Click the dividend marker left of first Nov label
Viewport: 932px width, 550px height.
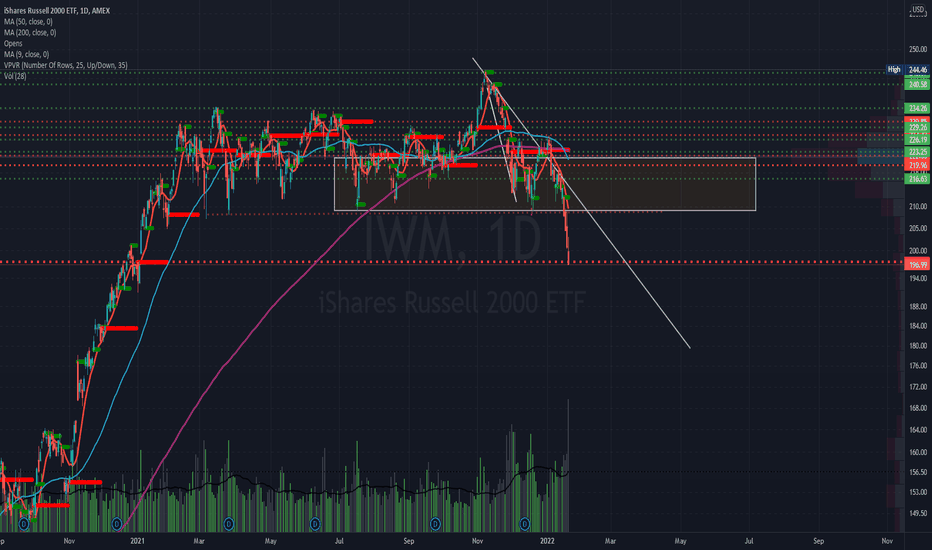pos(24,524)
